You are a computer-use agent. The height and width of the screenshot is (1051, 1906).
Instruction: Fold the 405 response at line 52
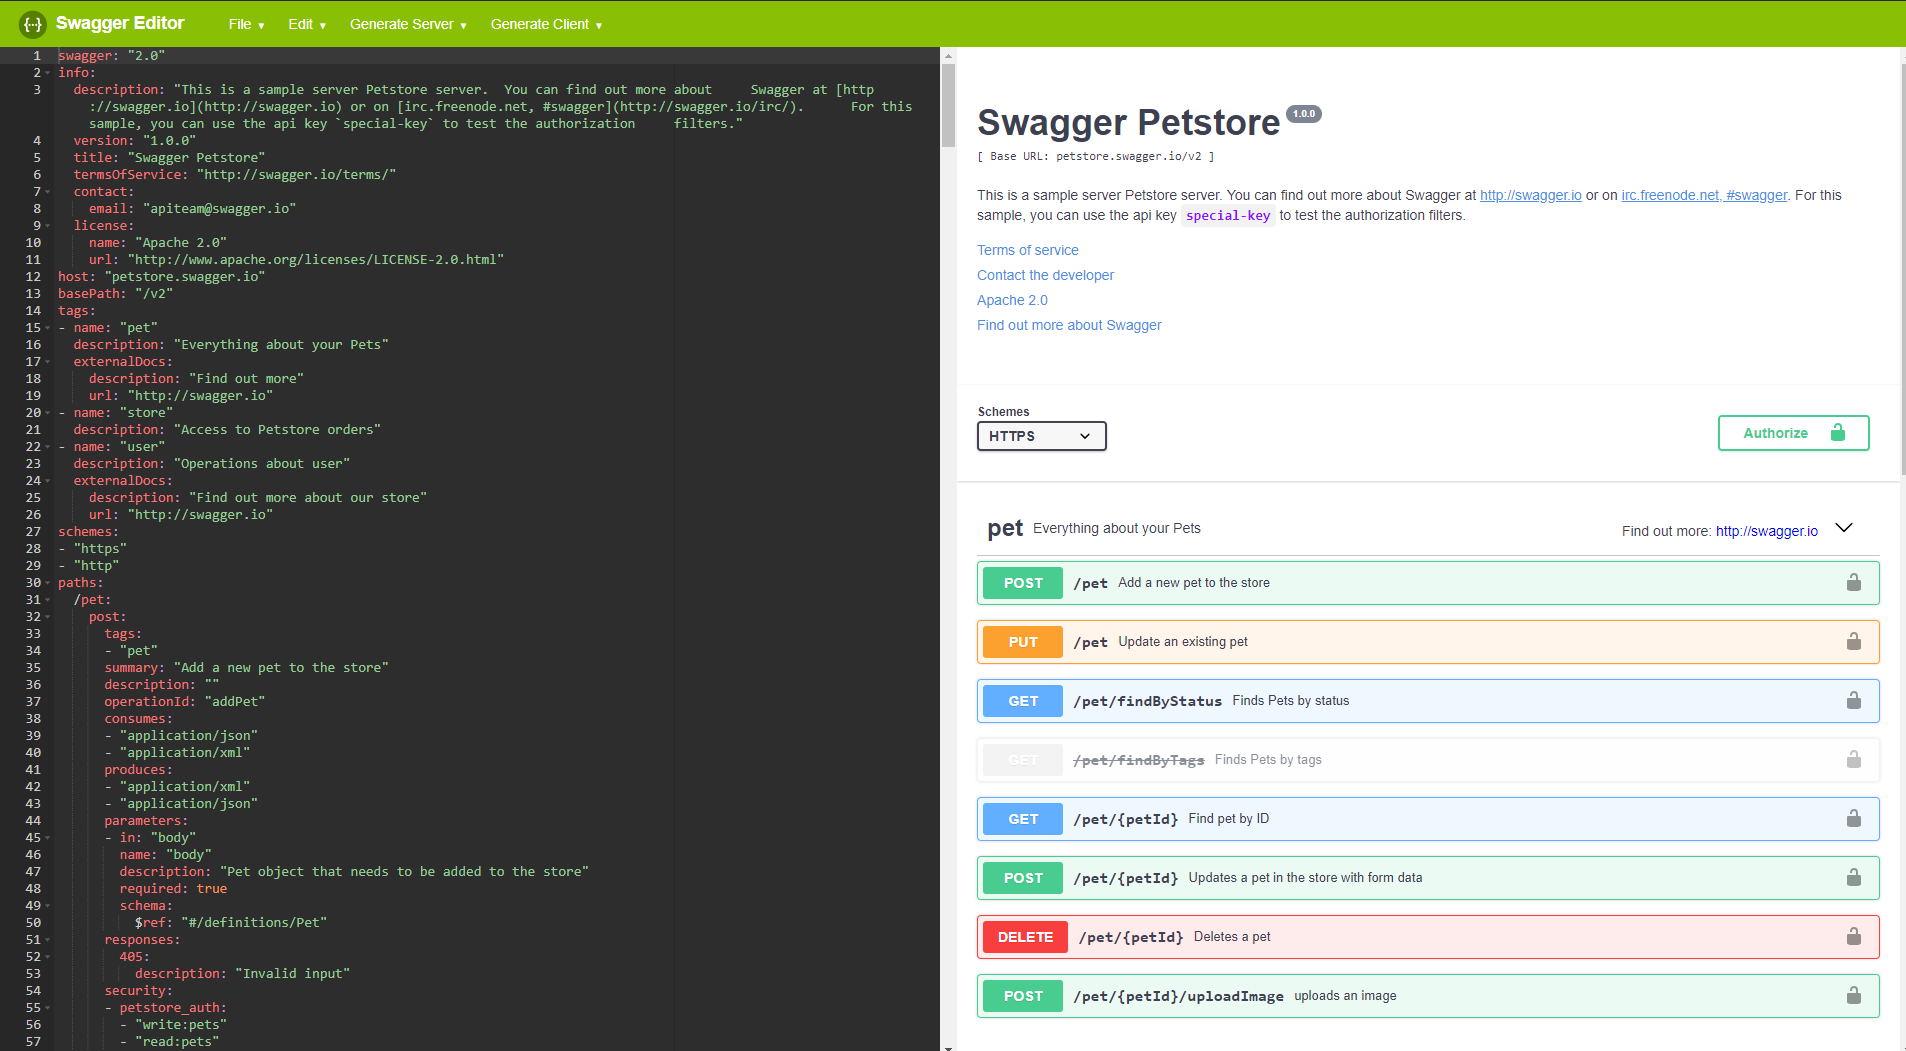[47, 957]
